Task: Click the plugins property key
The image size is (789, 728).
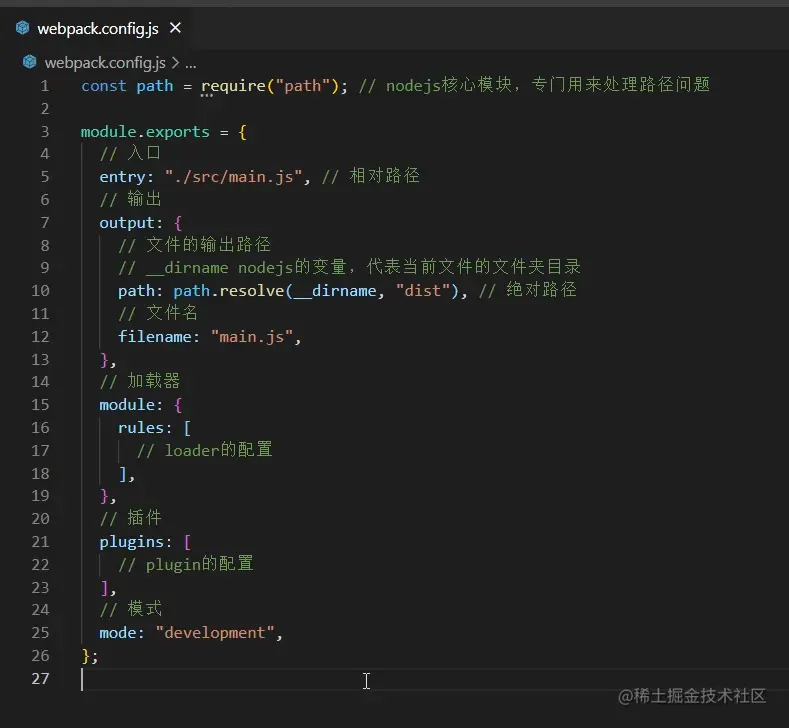Action: (131, 542)
